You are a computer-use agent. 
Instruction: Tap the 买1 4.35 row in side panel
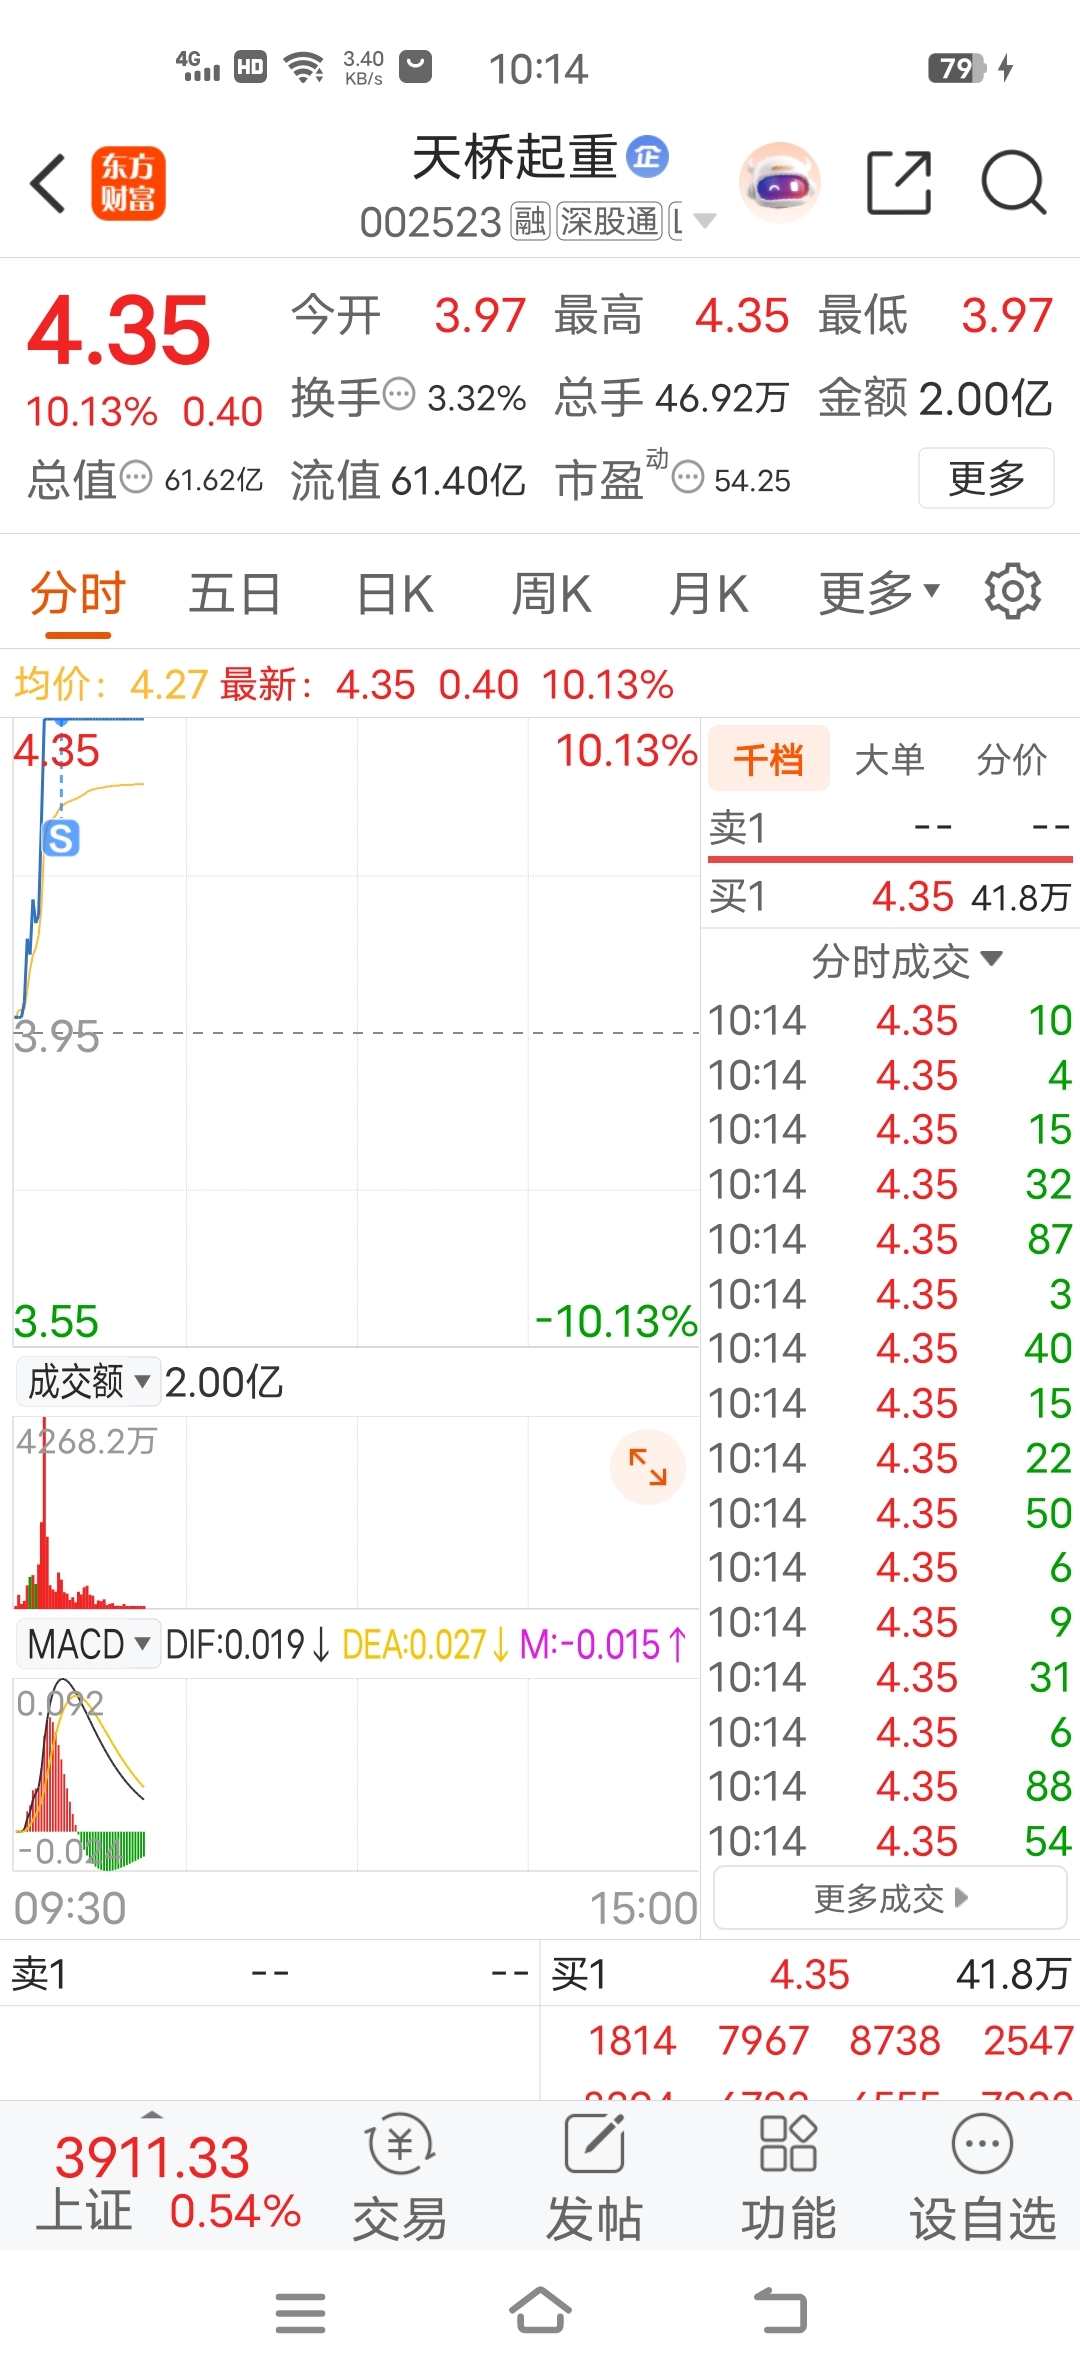tap(890, 896)
